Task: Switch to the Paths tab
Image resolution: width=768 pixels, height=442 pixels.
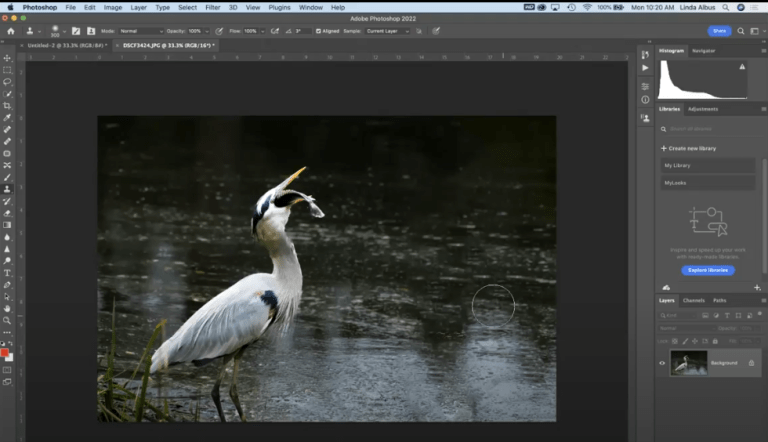Action: click(x=720, y=300)
